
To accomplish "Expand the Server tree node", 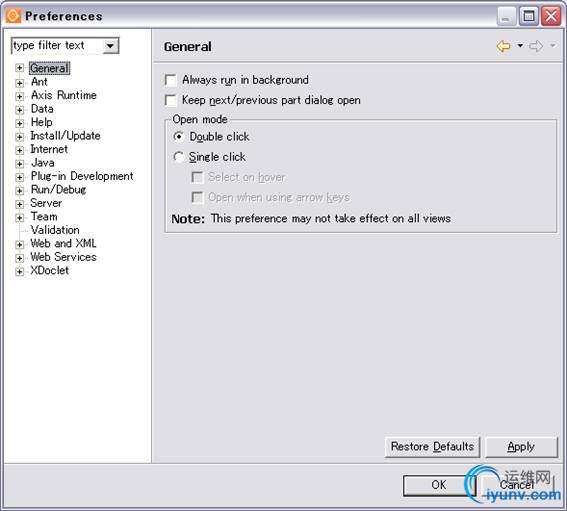I will click(x=20, y=204).
